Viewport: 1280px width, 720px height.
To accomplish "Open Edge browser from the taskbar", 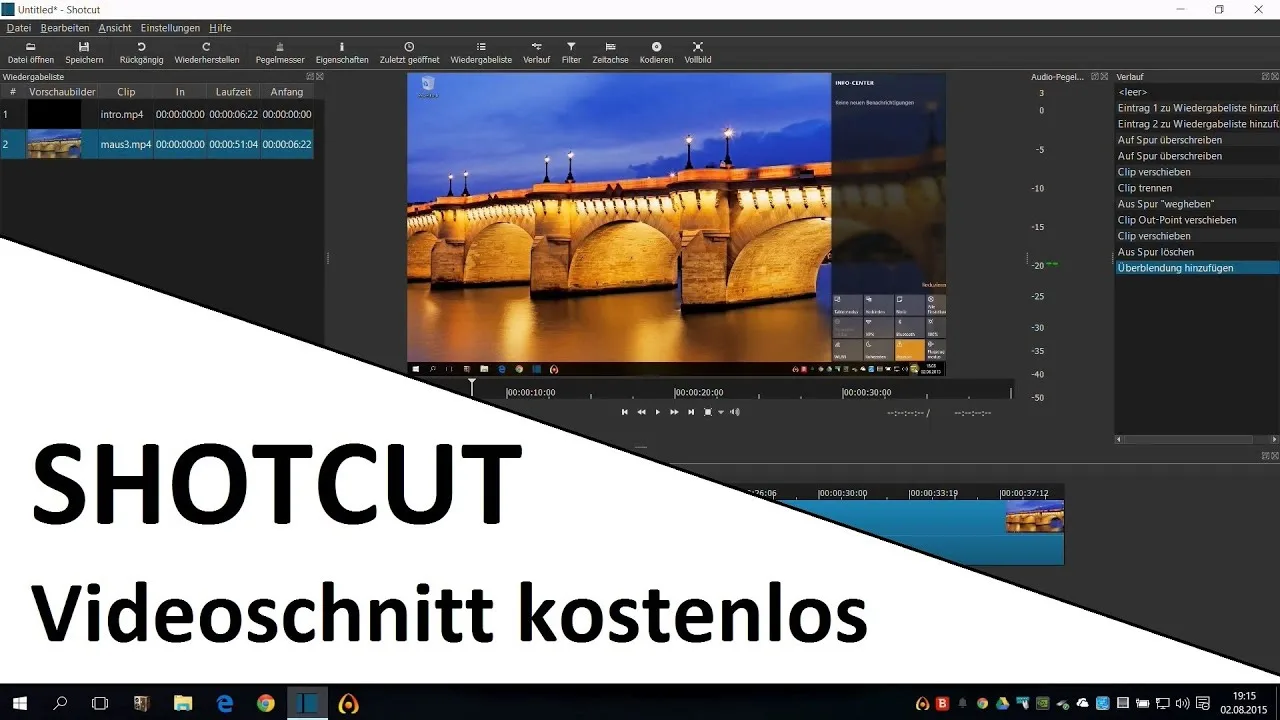I will pos(224,703).
